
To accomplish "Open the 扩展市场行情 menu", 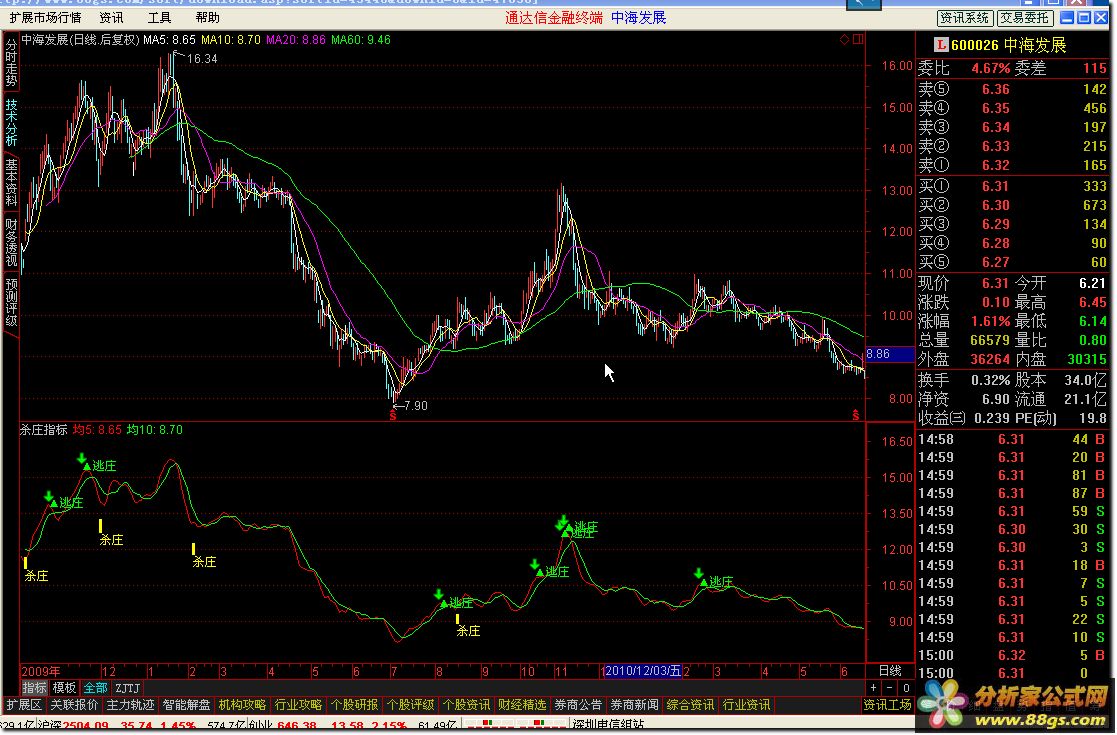I will tap(46, 17).
